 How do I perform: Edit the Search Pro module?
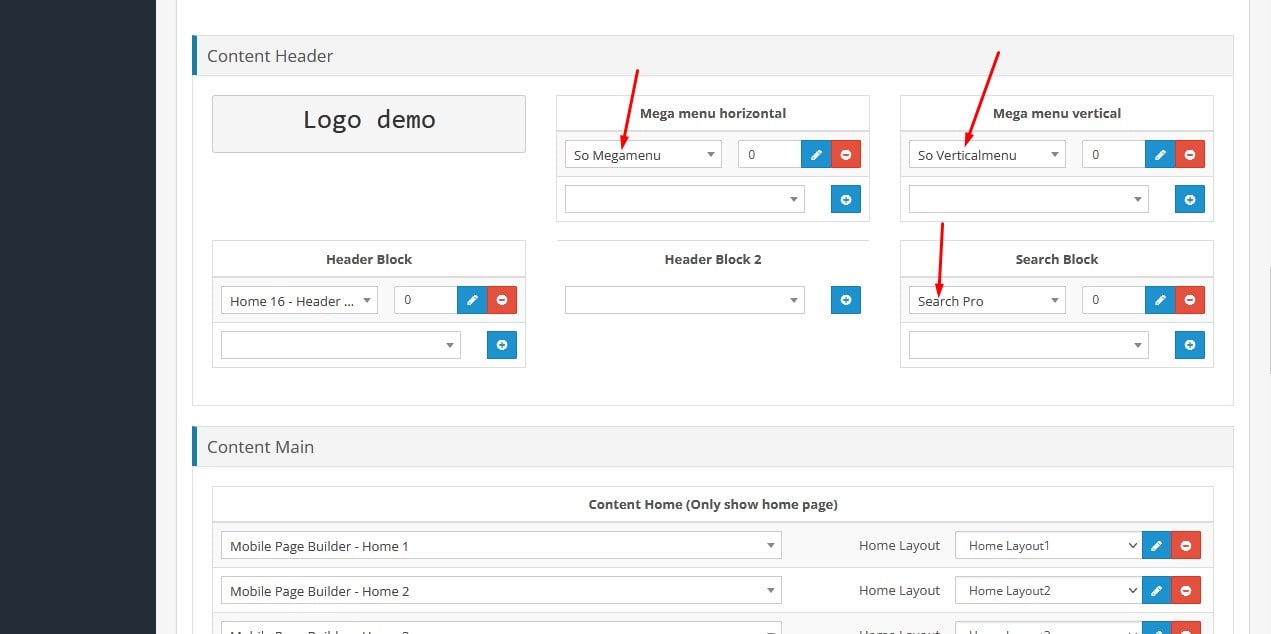pyautogui.click(x=1160, y=300)
